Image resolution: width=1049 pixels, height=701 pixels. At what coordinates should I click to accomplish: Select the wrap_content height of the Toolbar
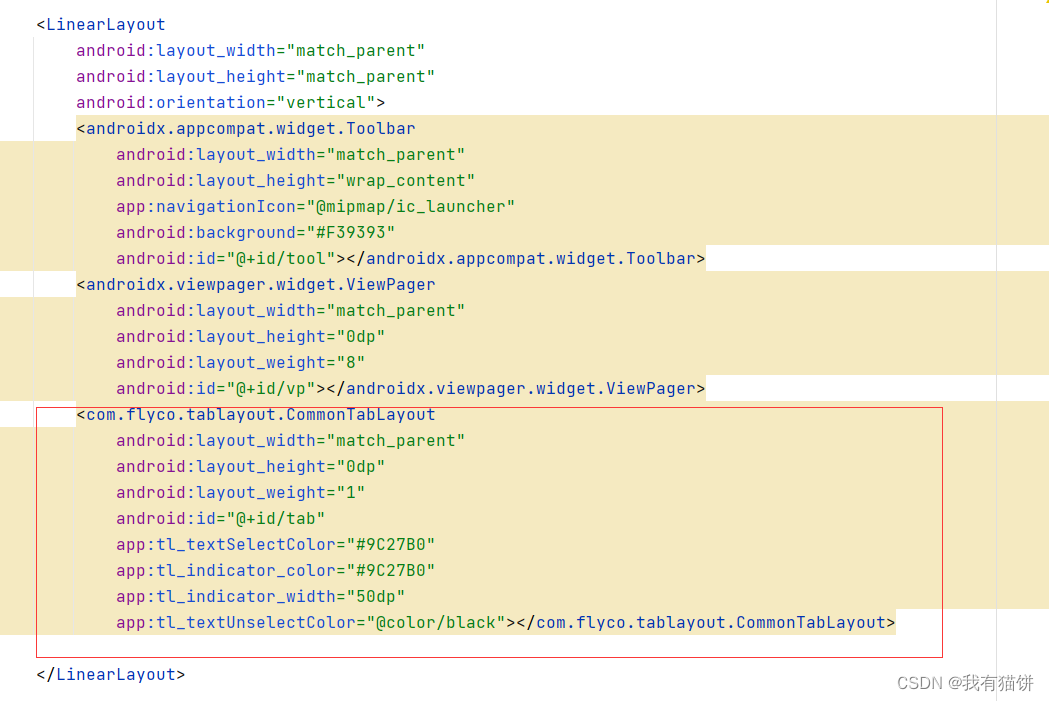406,180
